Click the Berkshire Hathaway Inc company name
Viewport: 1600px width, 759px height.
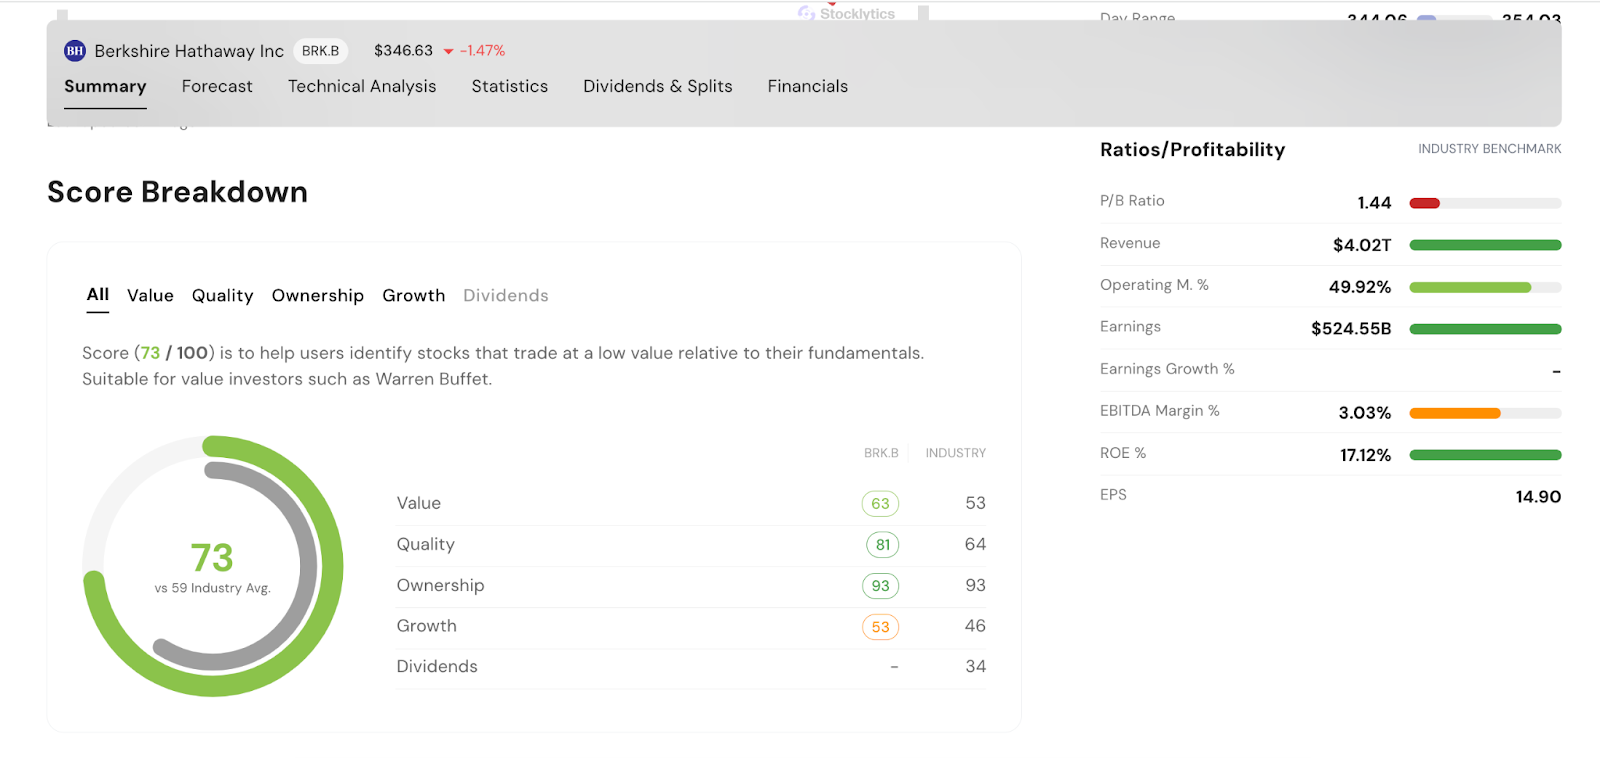coord(189,51)
